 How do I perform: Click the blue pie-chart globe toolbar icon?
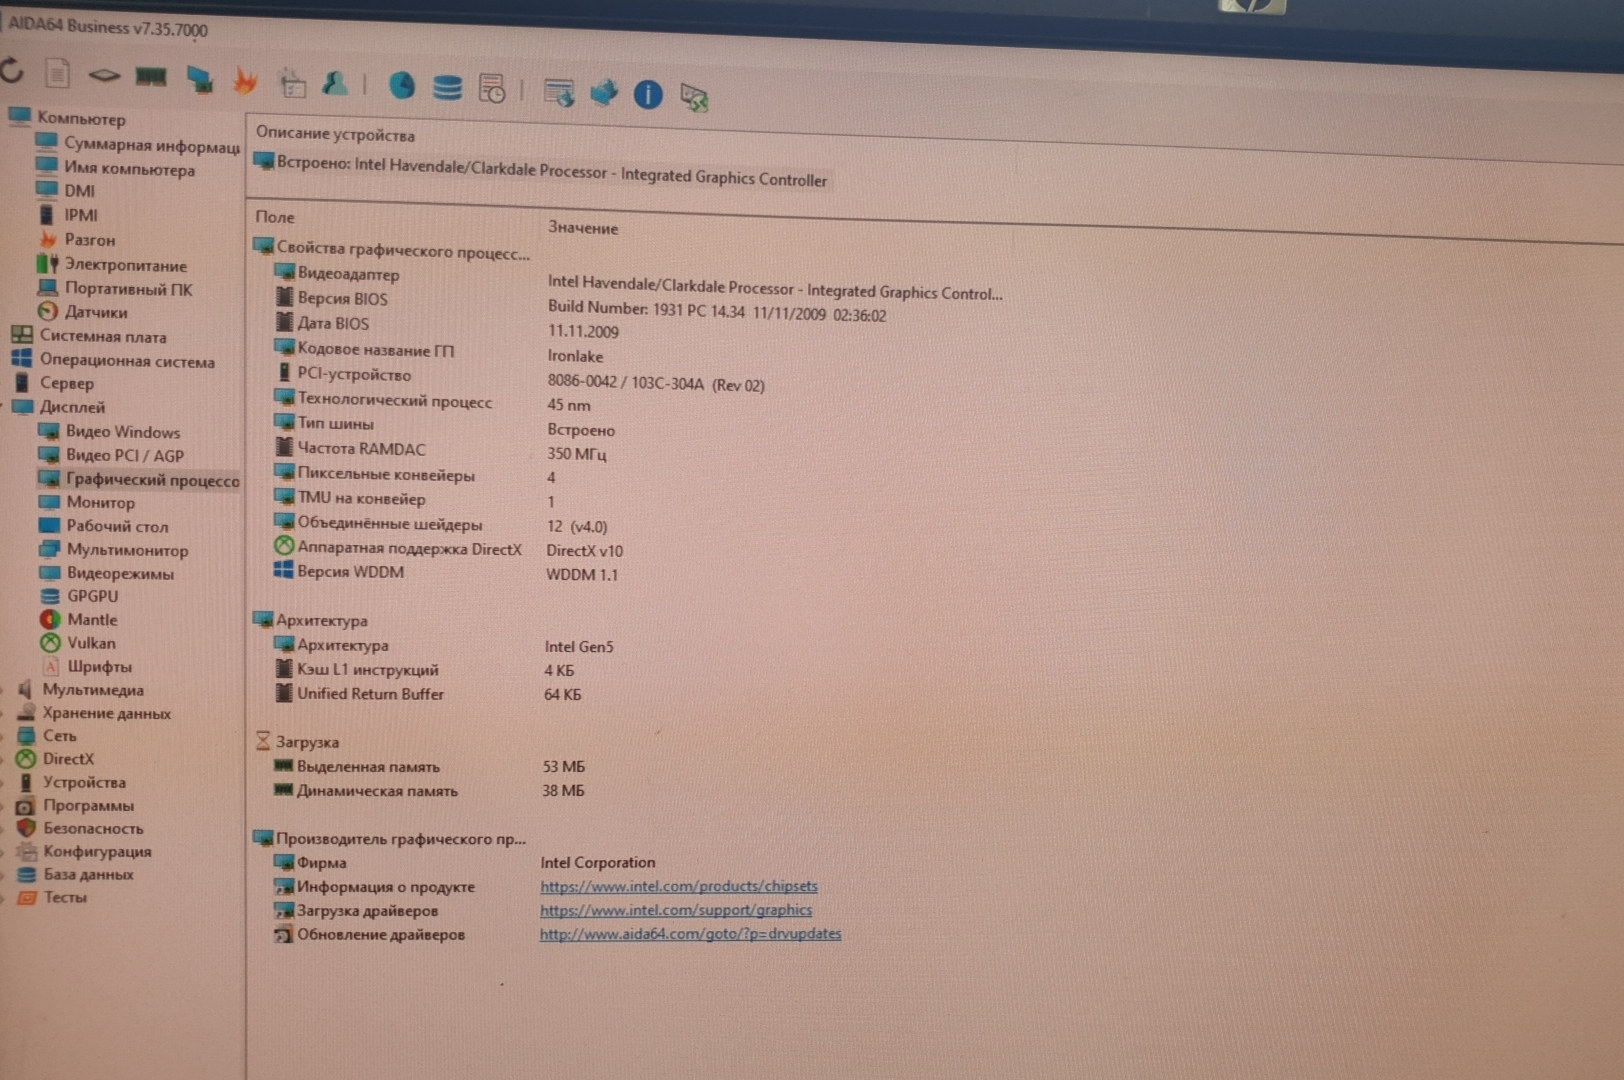402,86
